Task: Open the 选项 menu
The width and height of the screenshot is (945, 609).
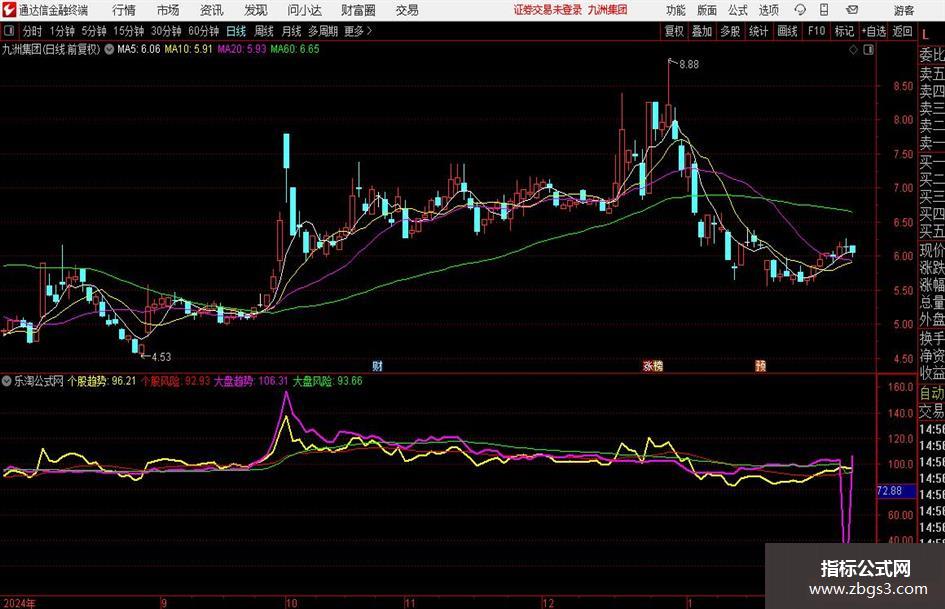Action: (x=769, y=10)
